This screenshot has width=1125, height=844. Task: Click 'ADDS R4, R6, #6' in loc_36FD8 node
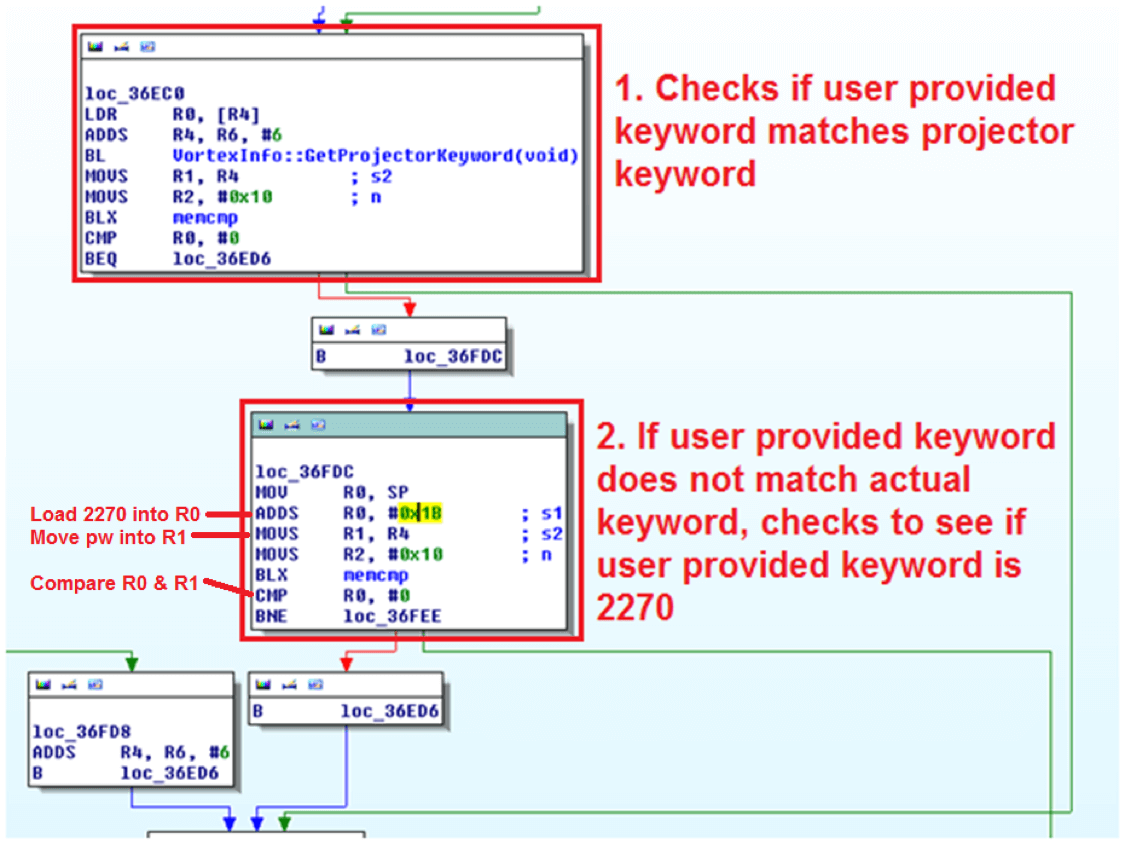131,753
